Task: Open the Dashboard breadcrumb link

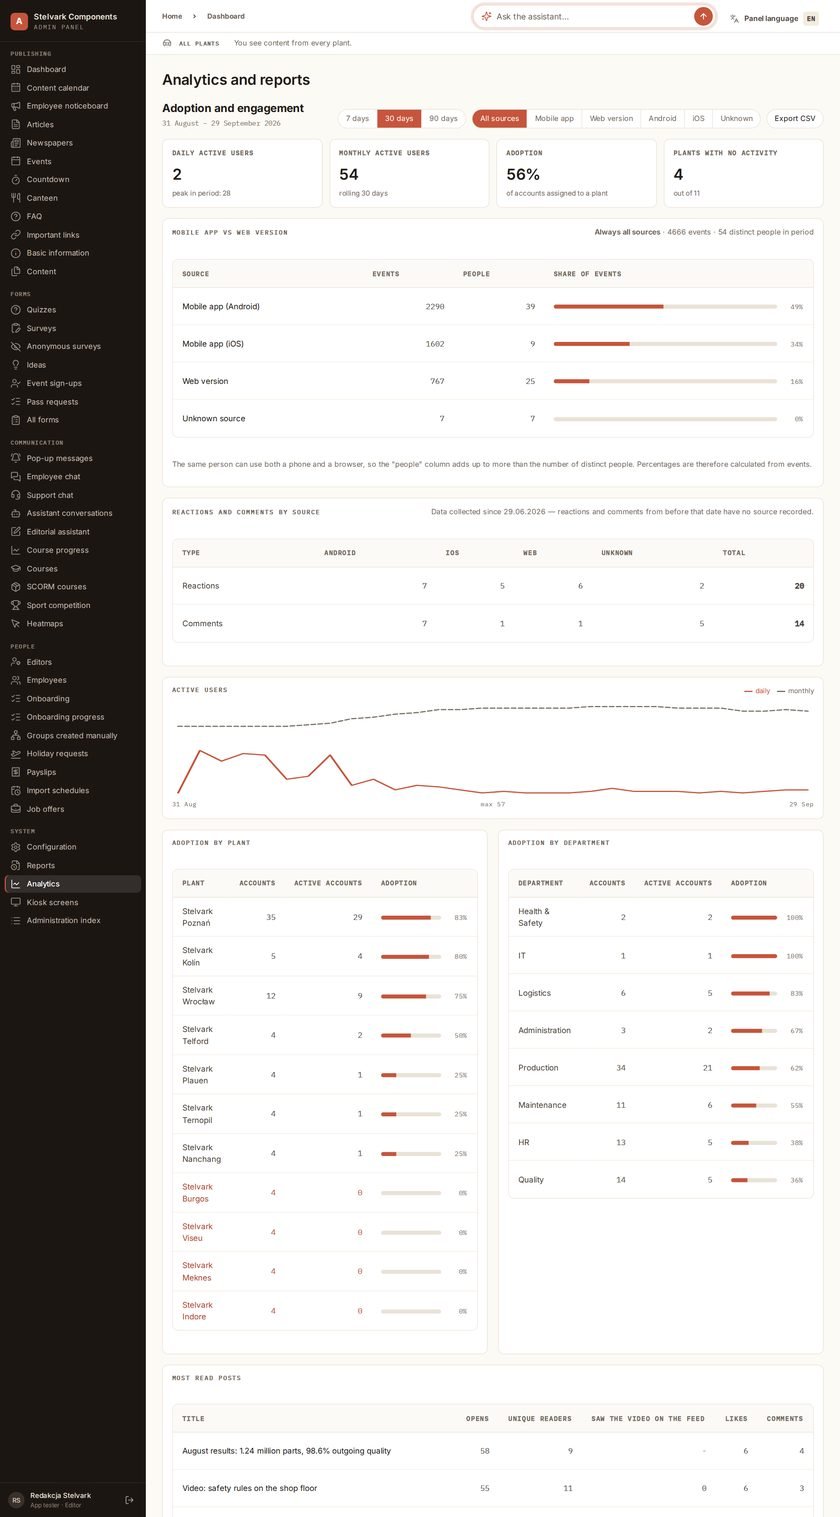Action: 226,16
